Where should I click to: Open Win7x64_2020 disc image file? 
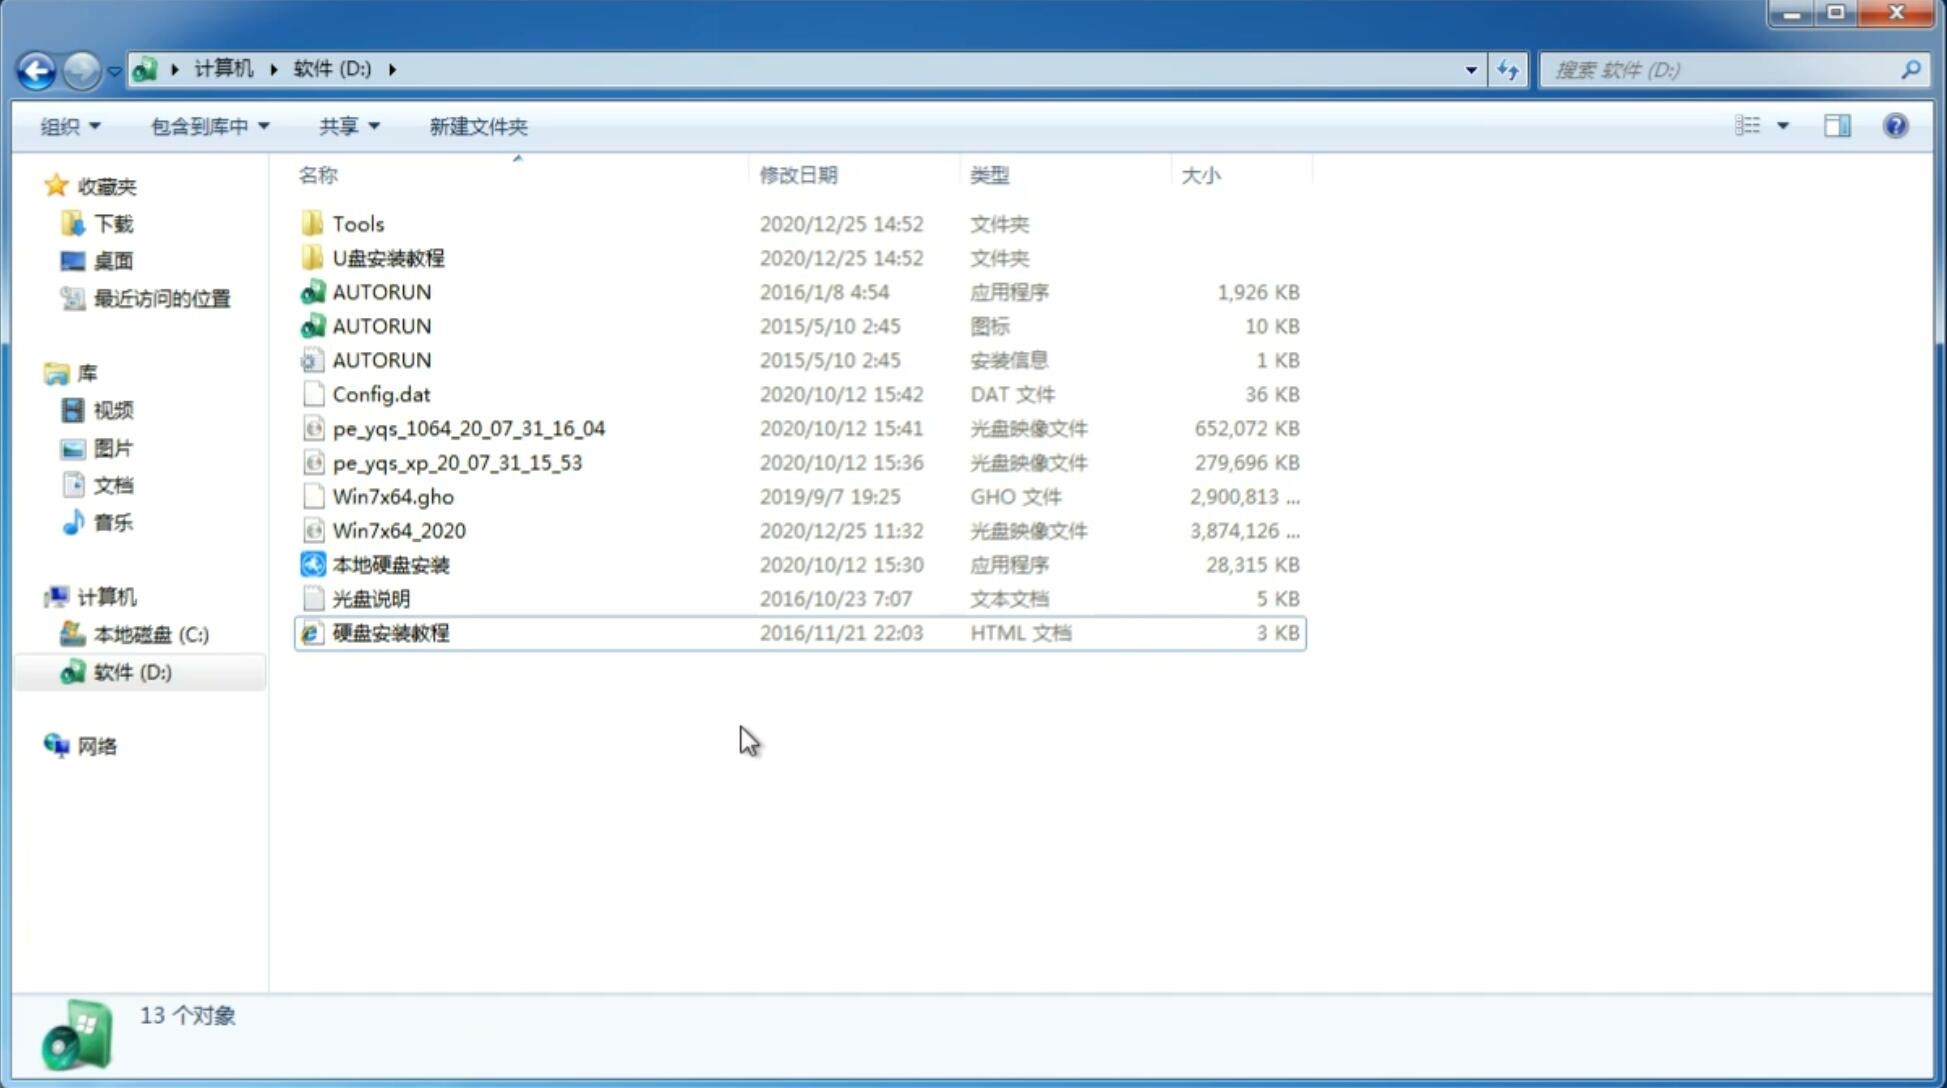(x=400, y=531)
